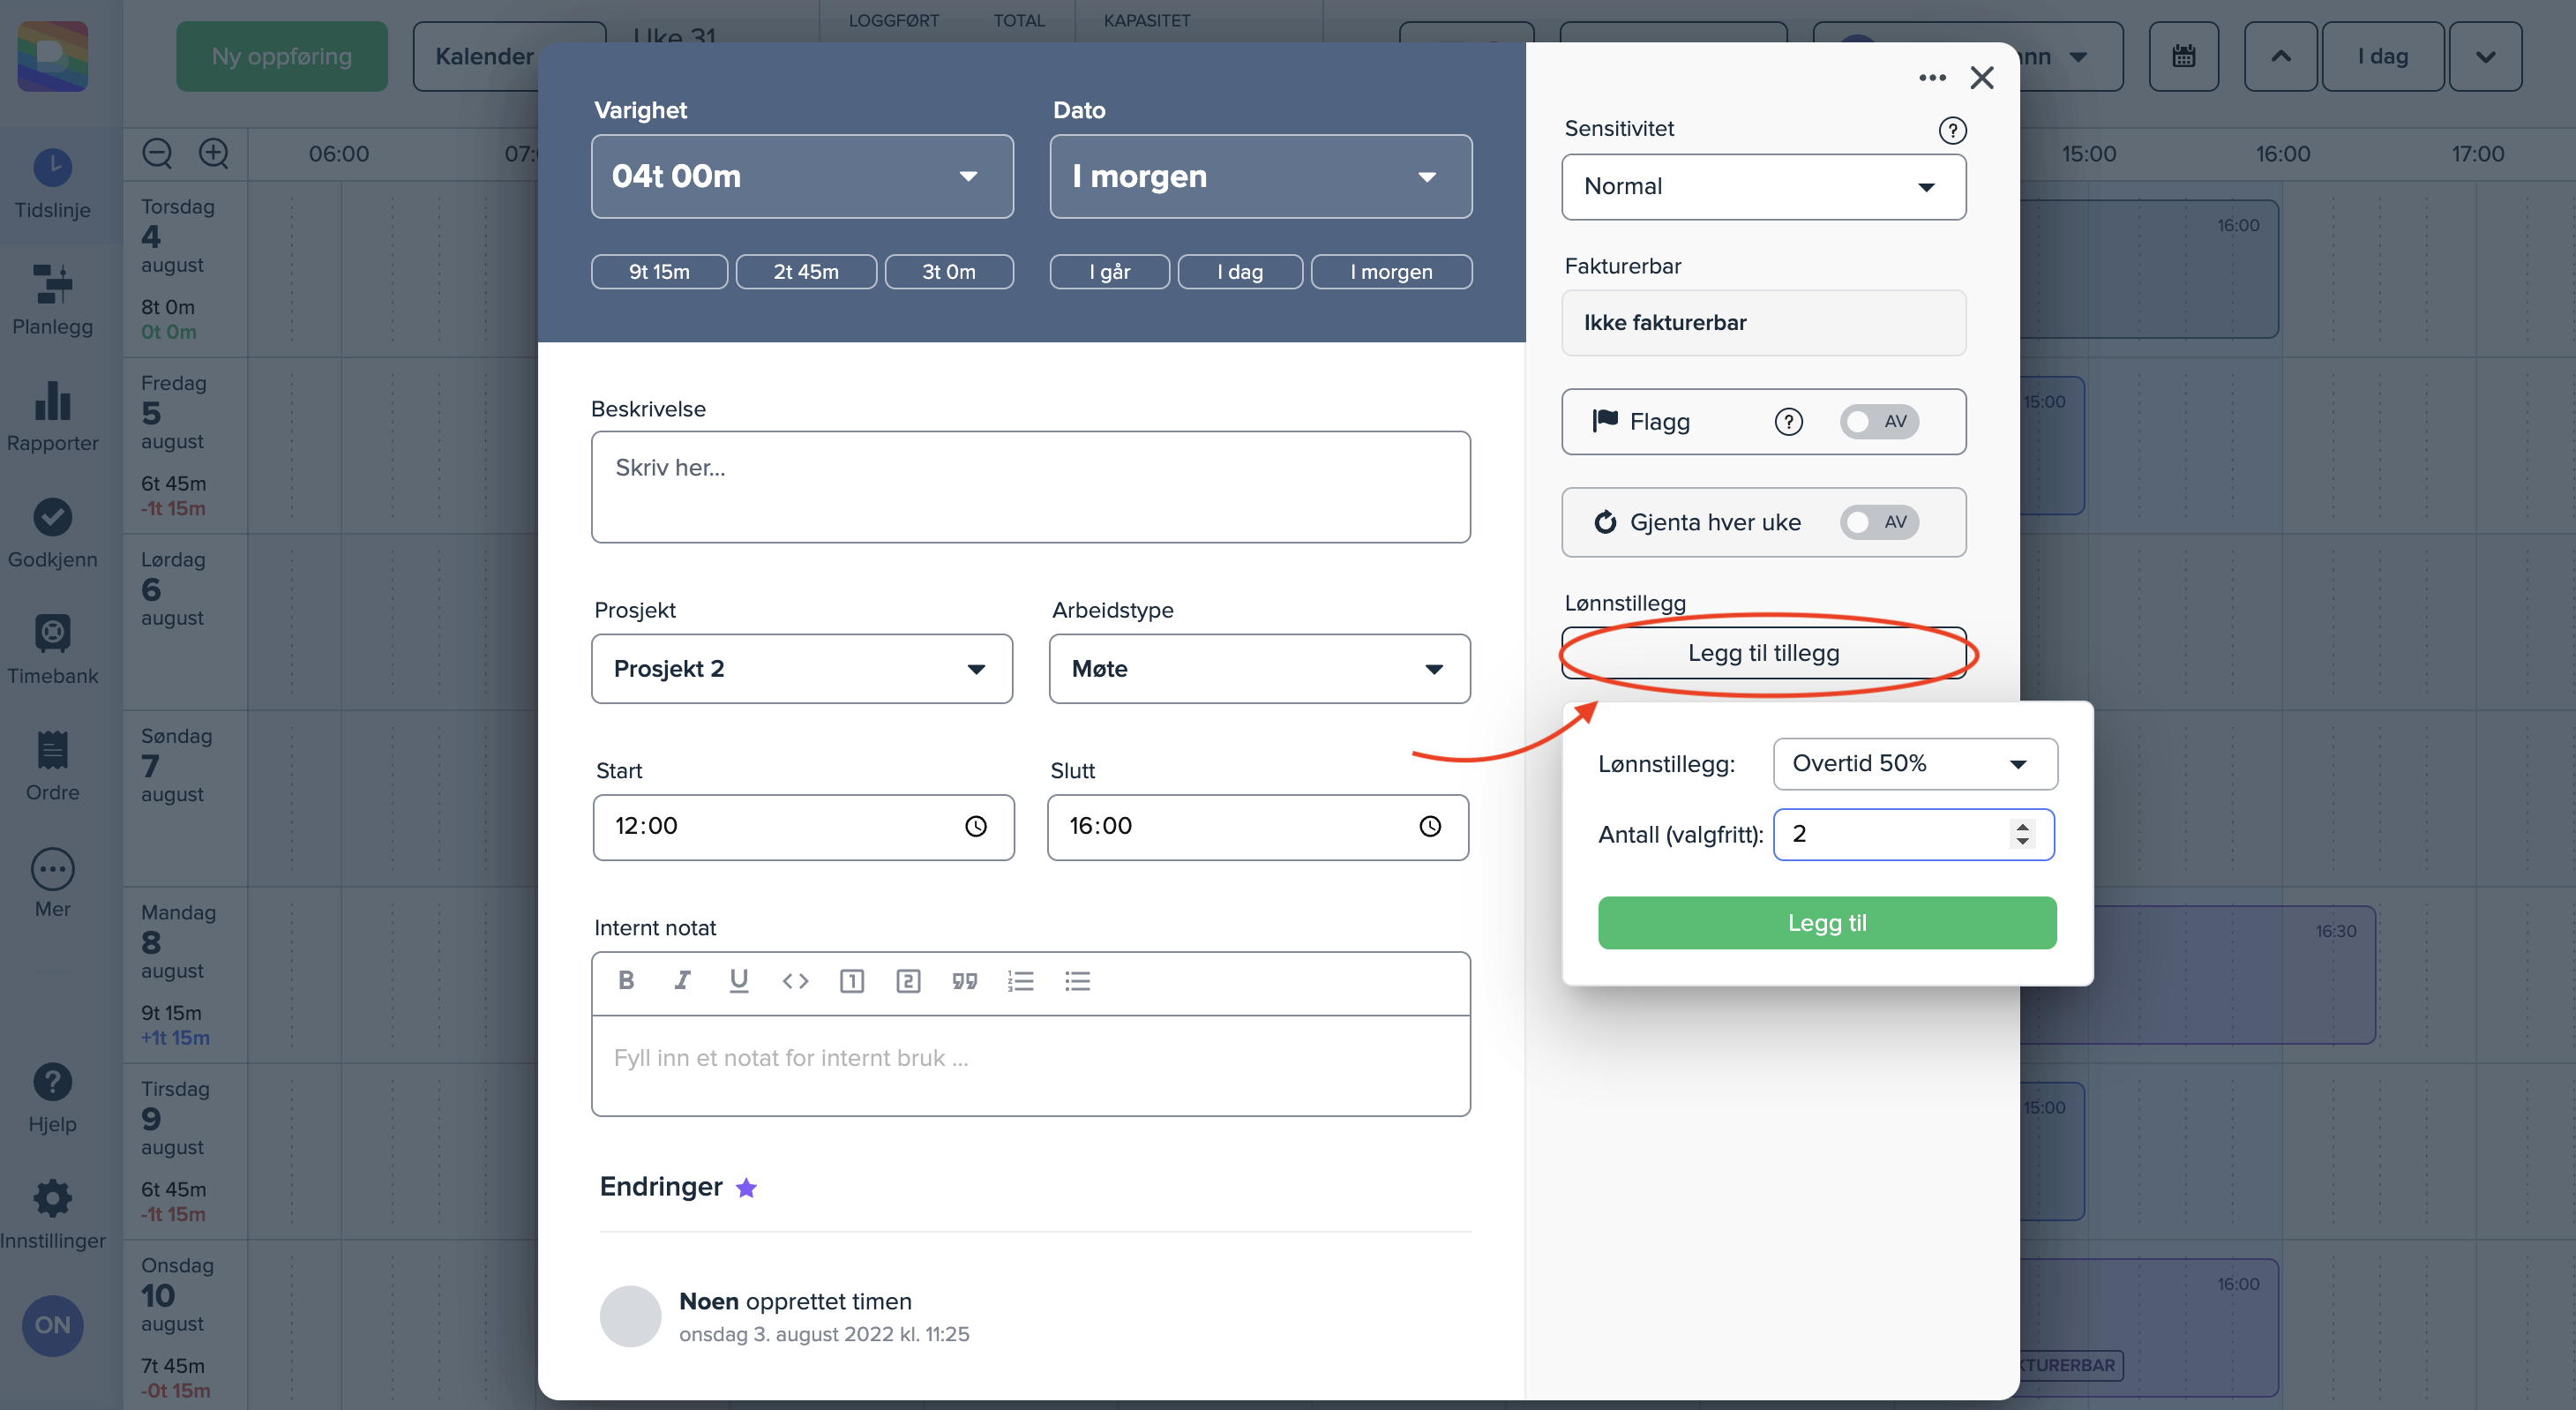Click the green Legg til button
This screenshot has height=1410, width=2576.
click(1826, 923)
